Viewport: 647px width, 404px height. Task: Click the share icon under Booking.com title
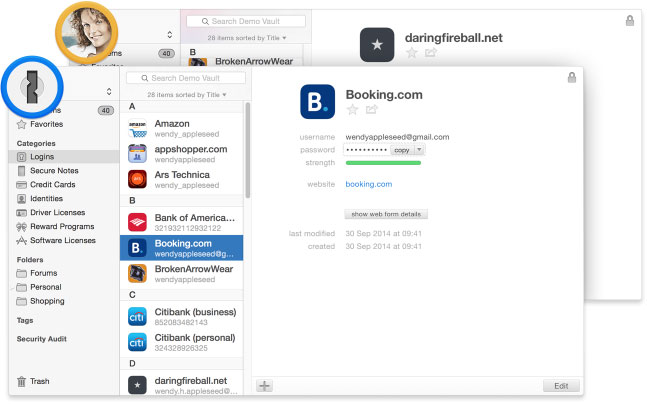coord(371,109)
